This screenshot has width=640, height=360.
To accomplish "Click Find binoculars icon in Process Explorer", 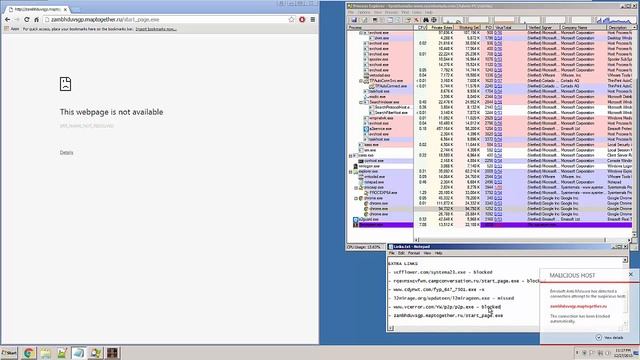I will (426, 20).
